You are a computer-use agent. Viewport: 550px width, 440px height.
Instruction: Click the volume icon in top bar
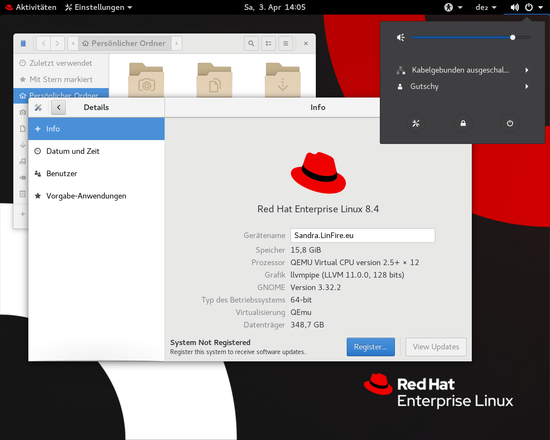pos(515,7)
